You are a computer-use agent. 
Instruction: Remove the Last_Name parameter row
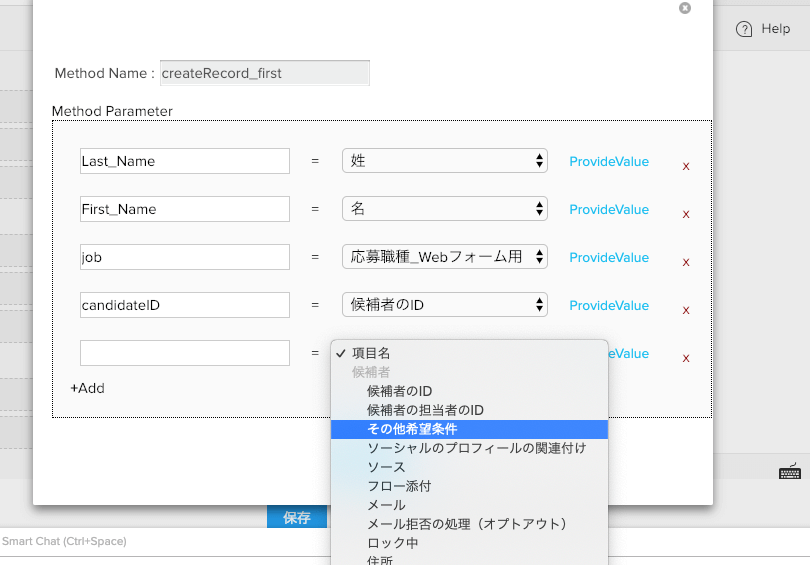tap(686, 166)
